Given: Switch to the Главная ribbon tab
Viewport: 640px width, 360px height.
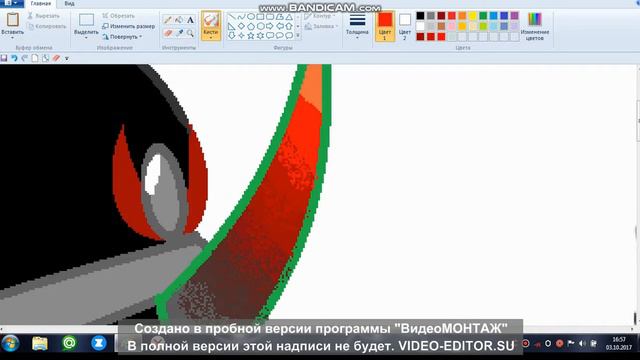Looking at the screenshot, I should point(41,3).
